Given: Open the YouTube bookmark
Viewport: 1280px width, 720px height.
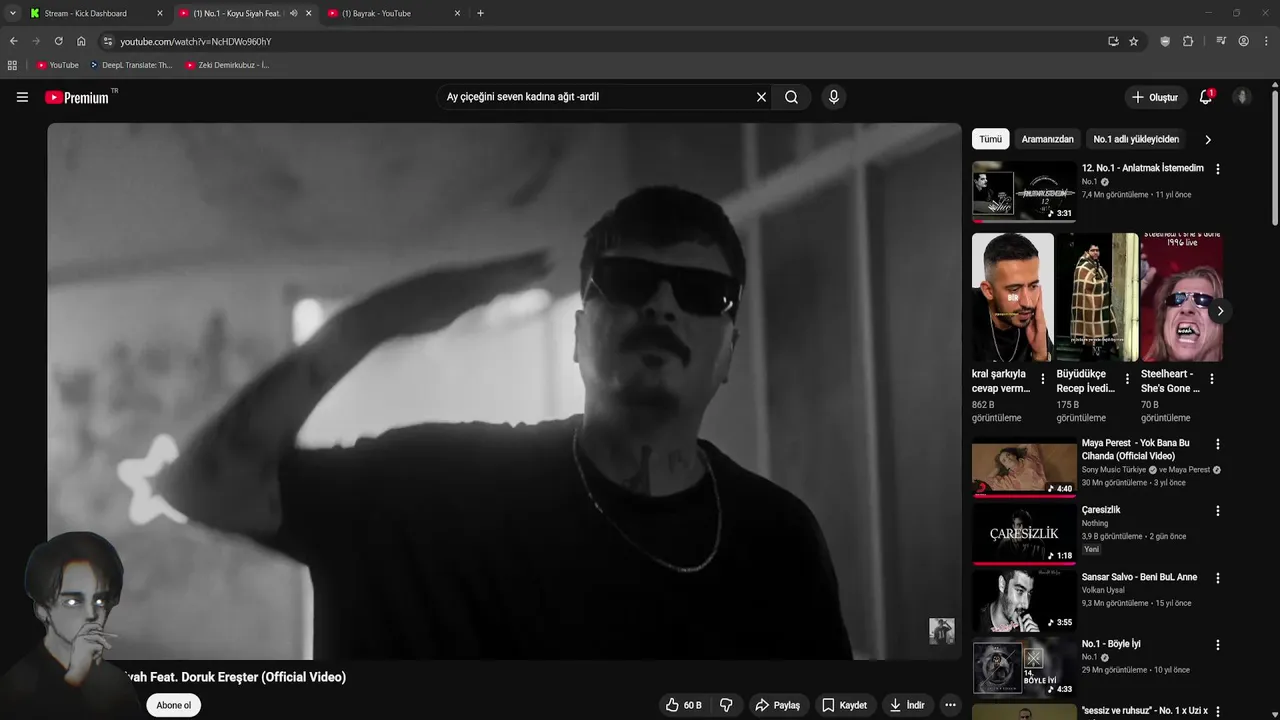Looking at the screenshot, I should [x=57, y=65].
